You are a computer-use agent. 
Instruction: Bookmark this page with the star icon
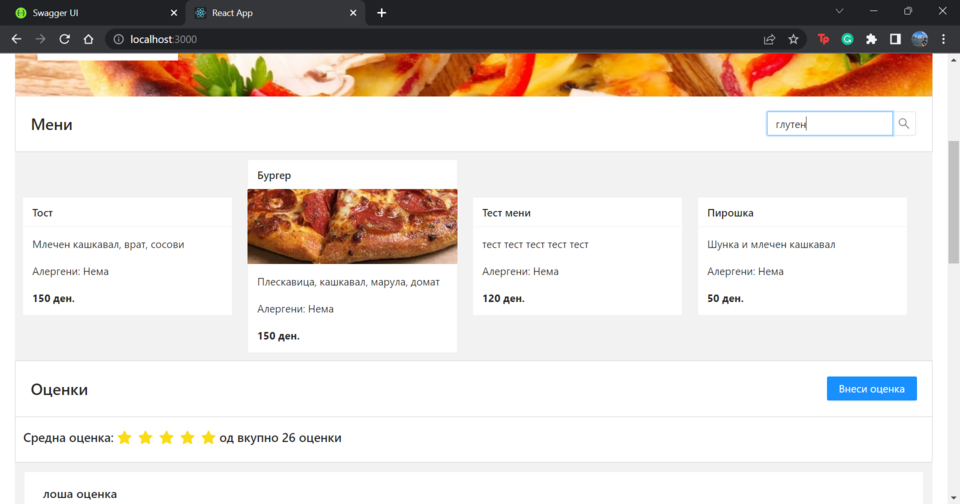793,39
